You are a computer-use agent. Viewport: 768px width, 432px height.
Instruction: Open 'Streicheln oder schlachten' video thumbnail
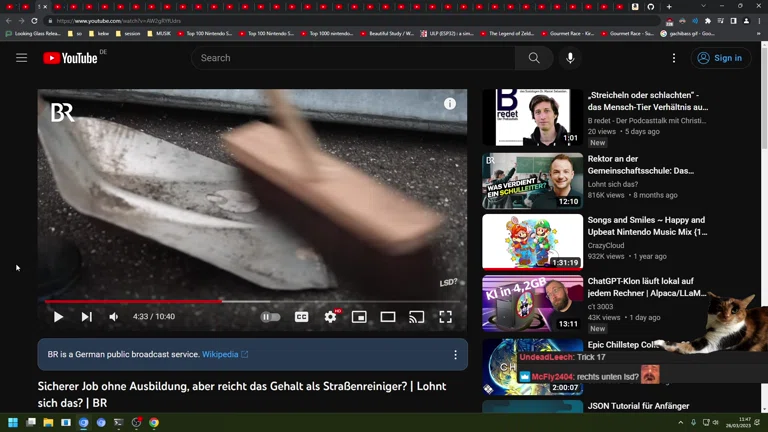532,117
